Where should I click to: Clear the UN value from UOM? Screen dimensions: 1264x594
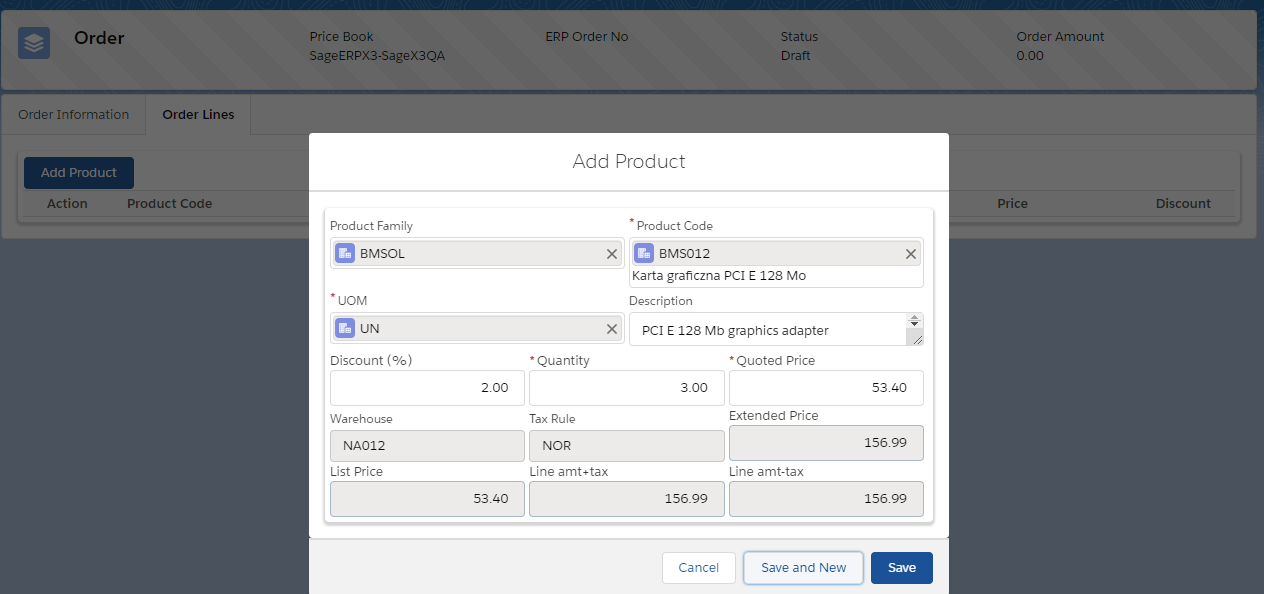[x=612, y=328]
